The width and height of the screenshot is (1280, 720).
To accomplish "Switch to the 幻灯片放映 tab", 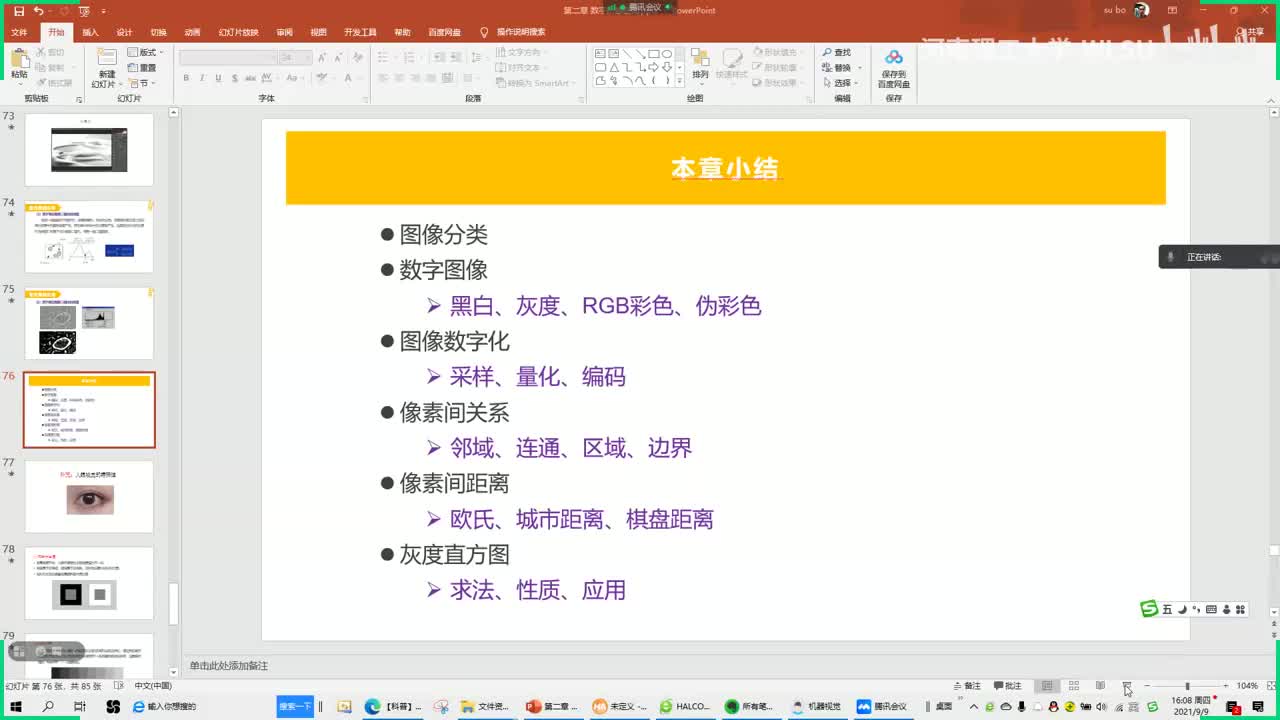I will pyautogui.click(x=238, y=32).
